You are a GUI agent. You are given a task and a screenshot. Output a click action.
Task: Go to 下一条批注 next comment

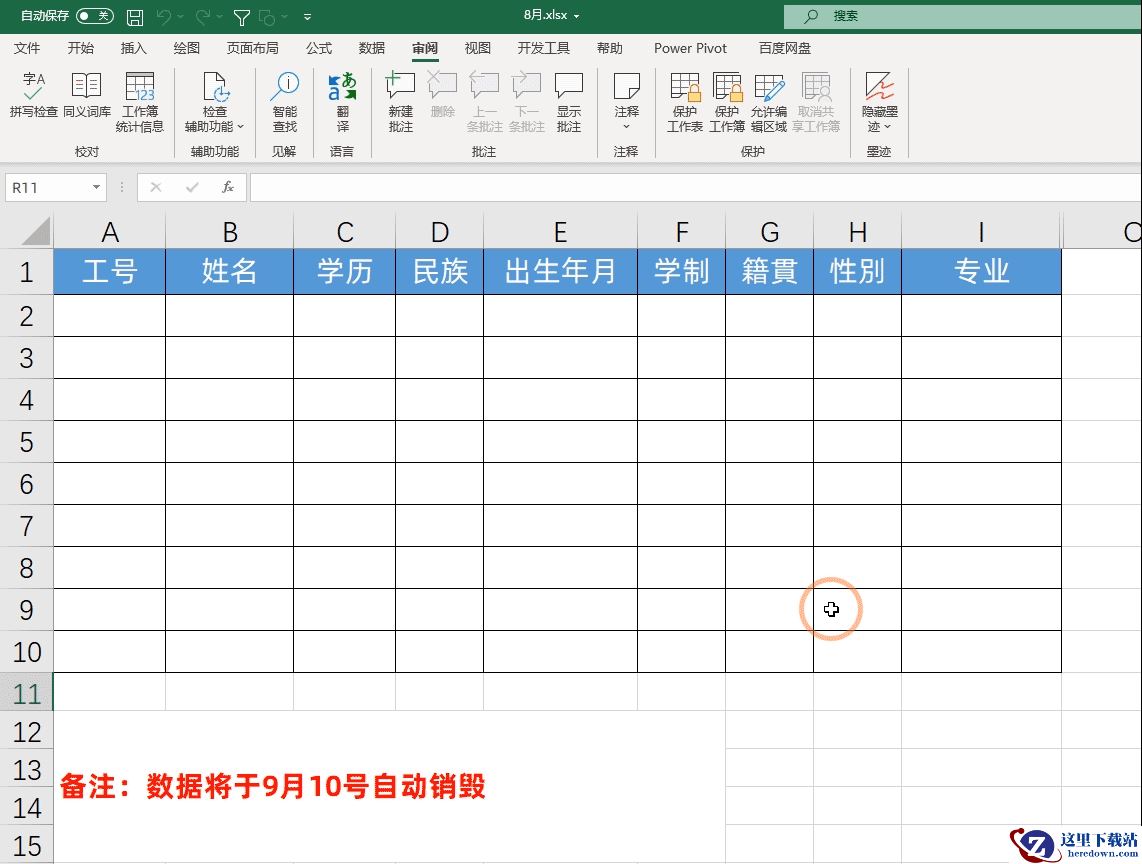[x=527, y=102]
